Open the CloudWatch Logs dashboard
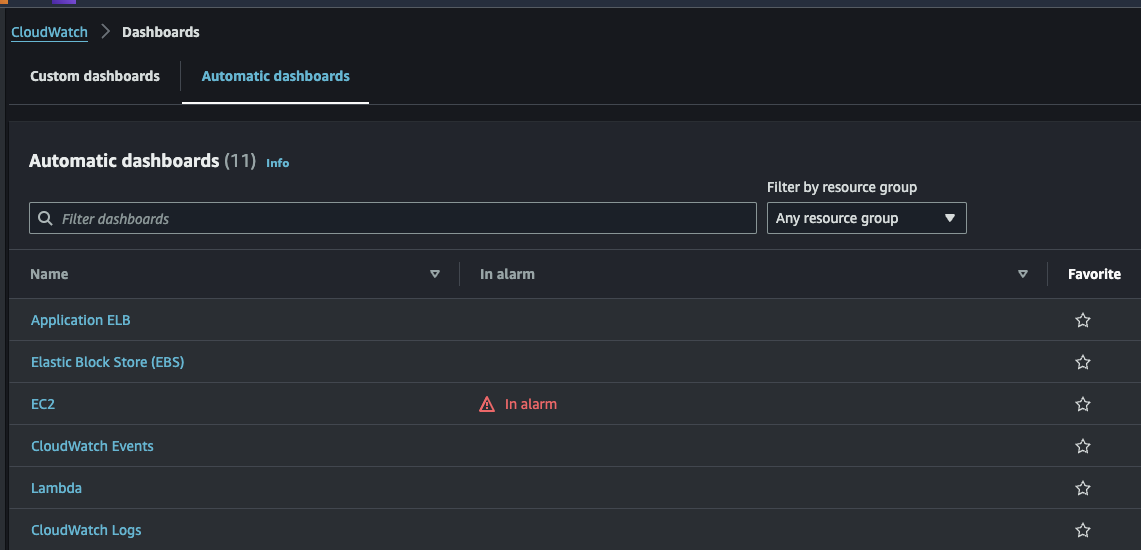This screenshot has height=550, width=1141. pyautogui.click(x=86, y=530)
